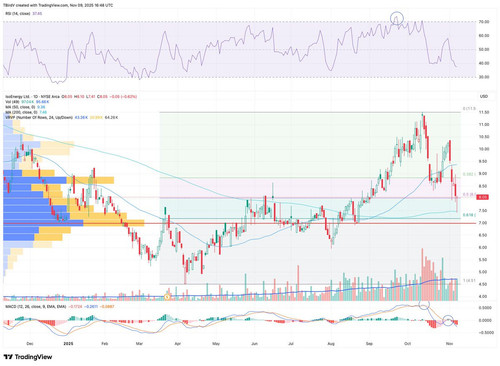Click the orange event marker on the volume pane
500x366 pixels.
click(x=168, y=296)
